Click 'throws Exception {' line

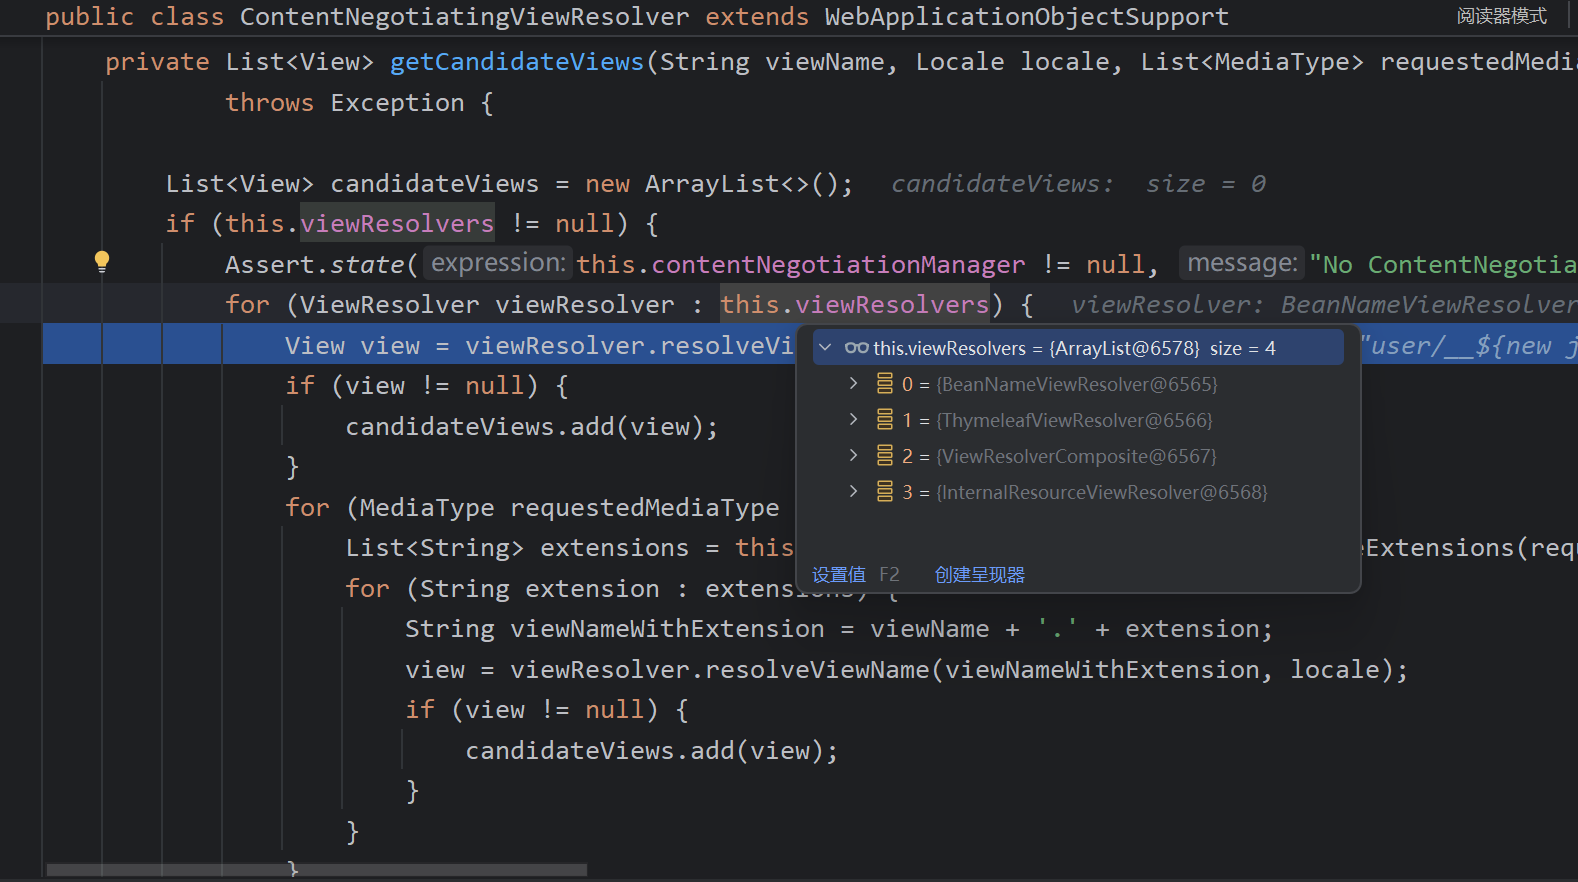pos(359,103)
